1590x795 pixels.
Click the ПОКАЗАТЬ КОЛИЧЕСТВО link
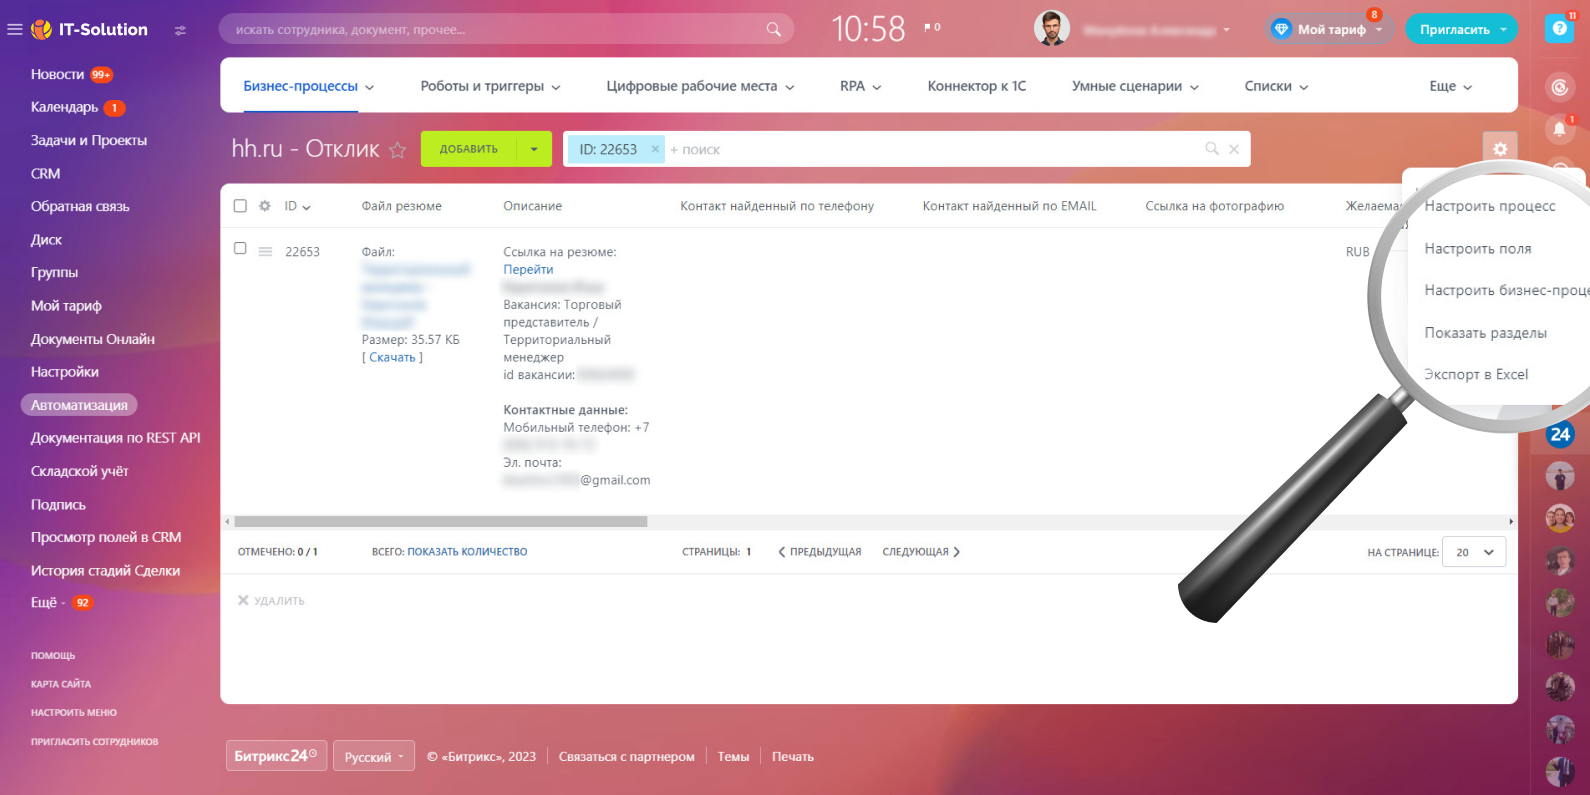coord(467,552)
